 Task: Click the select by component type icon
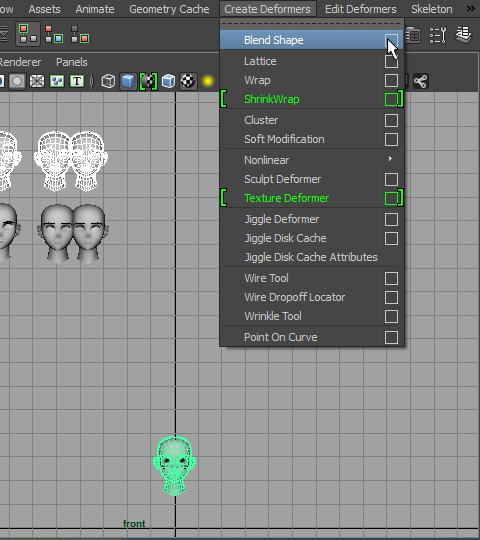80,34
